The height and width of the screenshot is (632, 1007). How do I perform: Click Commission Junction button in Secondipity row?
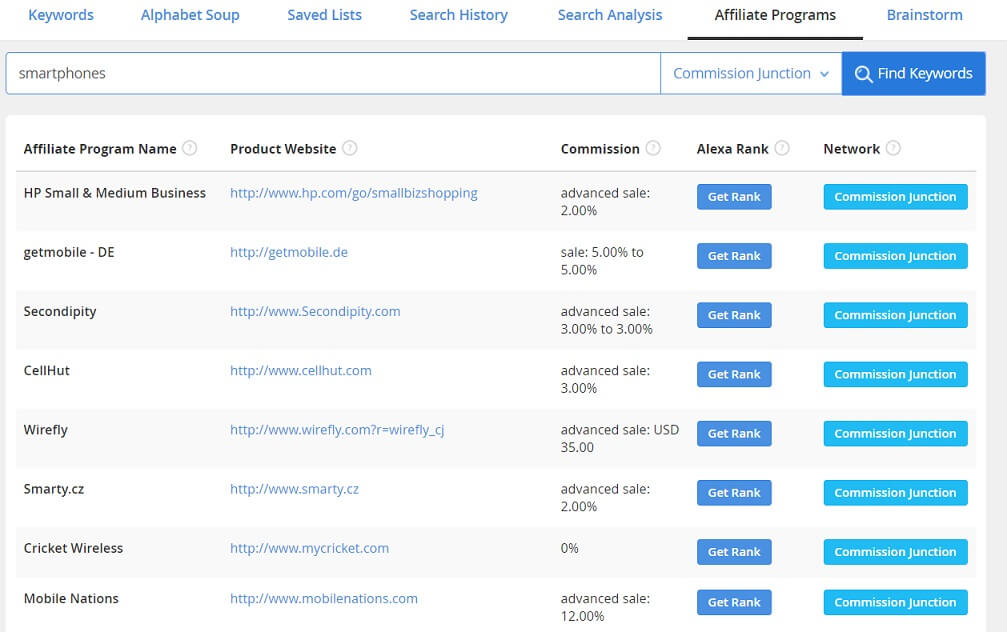895,315
